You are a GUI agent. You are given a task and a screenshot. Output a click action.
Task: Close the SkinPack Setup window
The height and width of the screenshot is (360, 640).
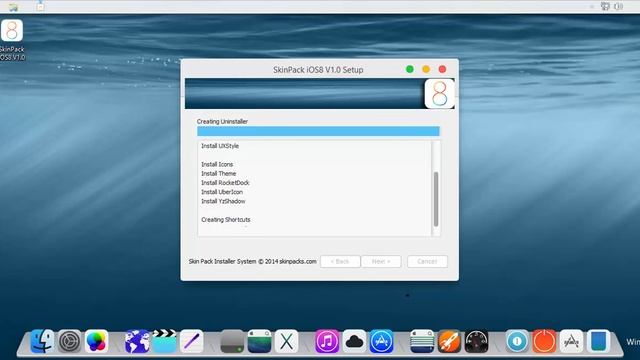tap(442, 69)
